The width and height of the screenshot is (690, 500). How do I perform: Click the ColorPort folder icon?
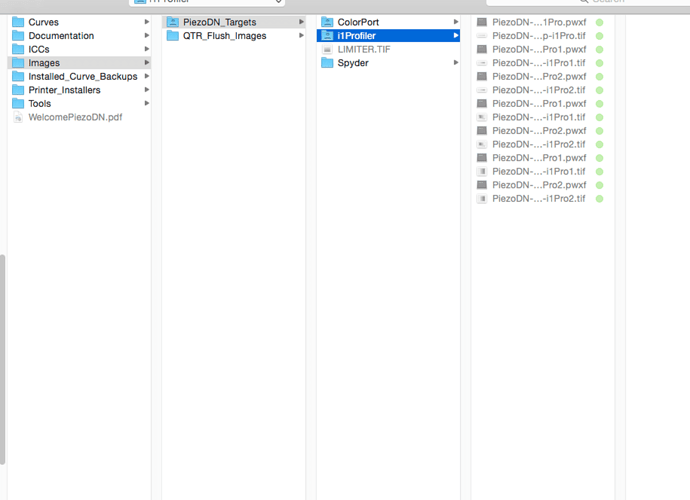coord(327,22)
